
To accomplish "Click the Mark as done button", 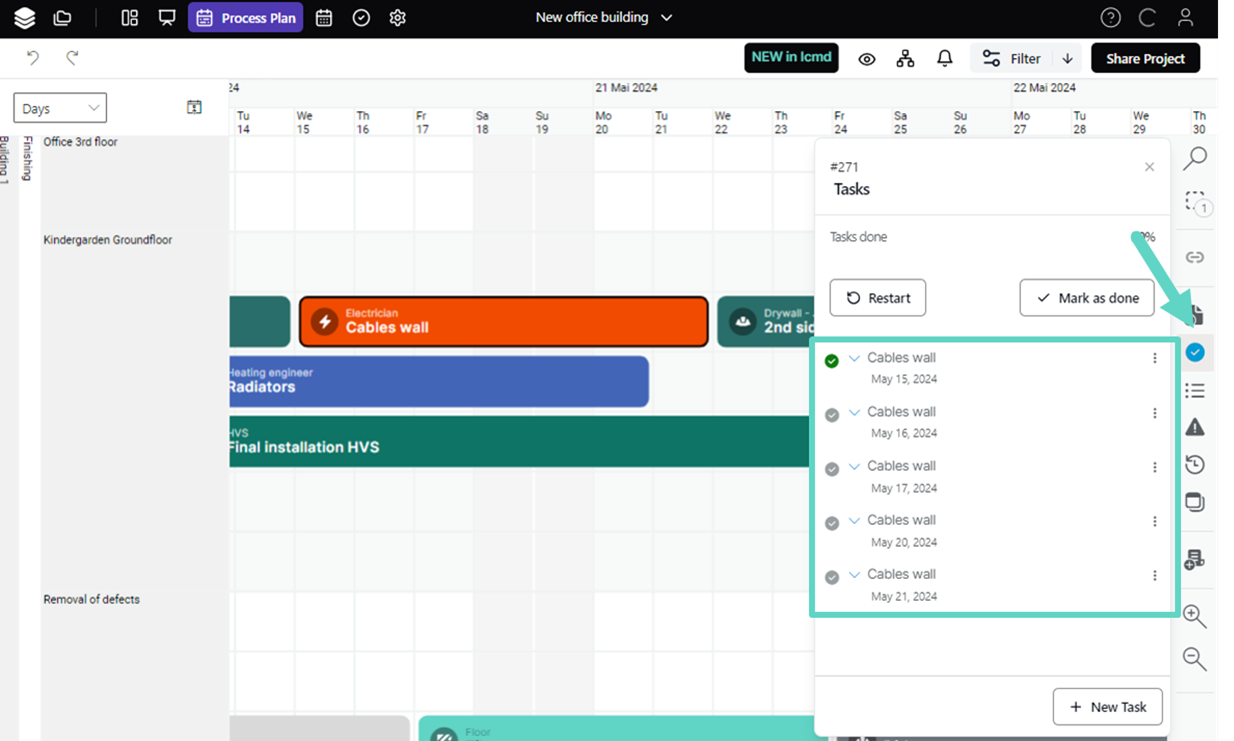I will pos(1086,298).
